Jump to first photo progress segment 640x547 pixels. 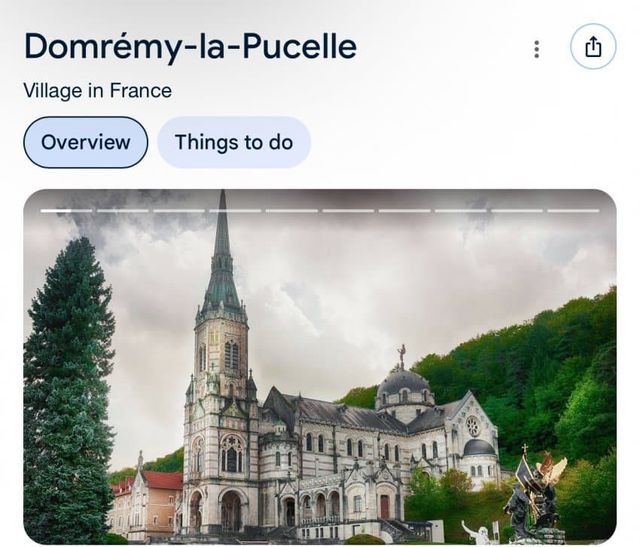point(66,211)
